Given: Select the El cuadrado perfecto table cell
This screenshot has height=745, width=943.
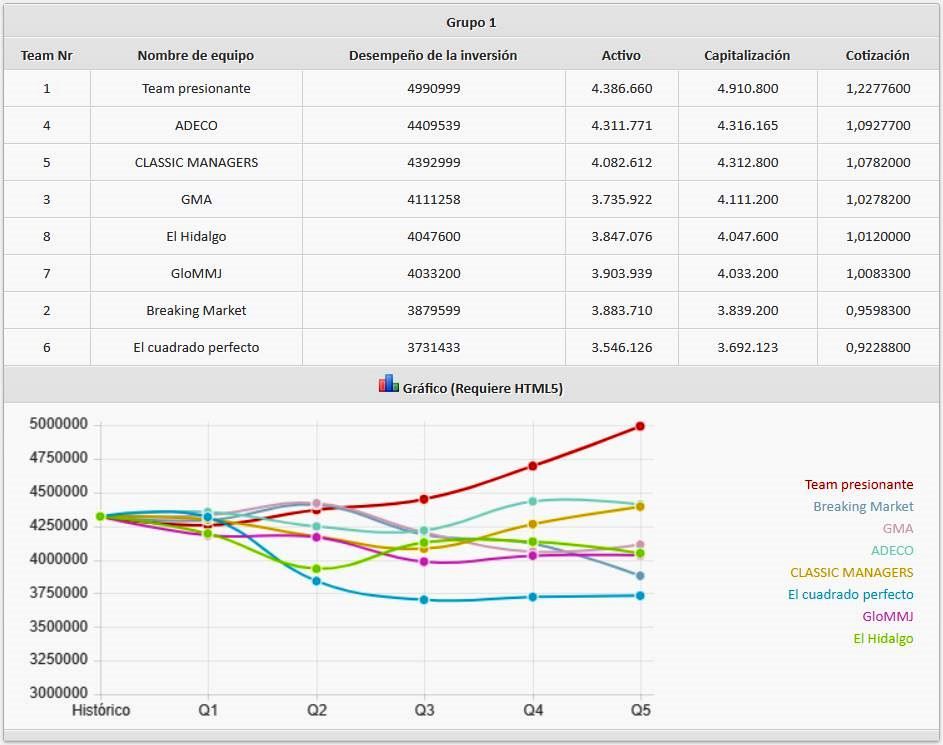Looking at the screenshot, I should point(196,348).
